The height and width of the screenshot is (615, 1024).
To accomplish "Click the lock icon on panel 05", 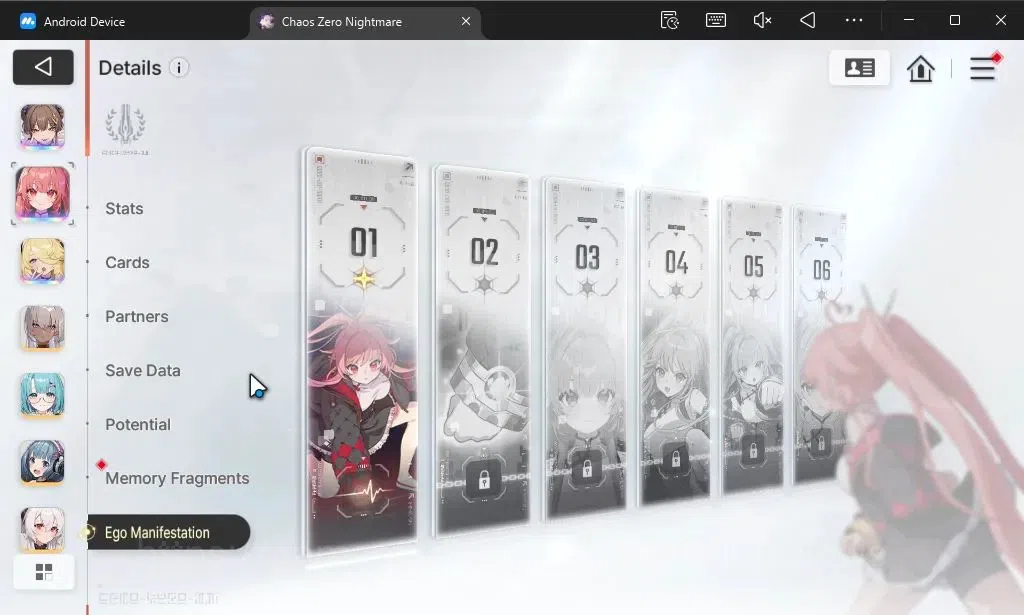I will [x=753, y=451].
